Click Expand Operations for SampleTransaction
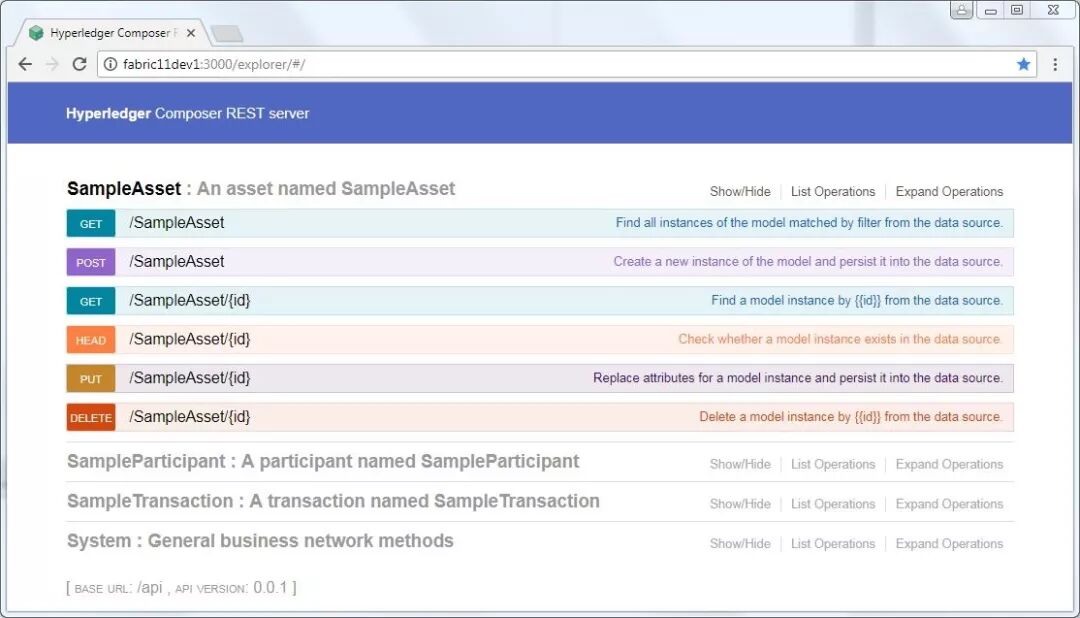This screenshot has width=1080, height=618. click(949, 504)
